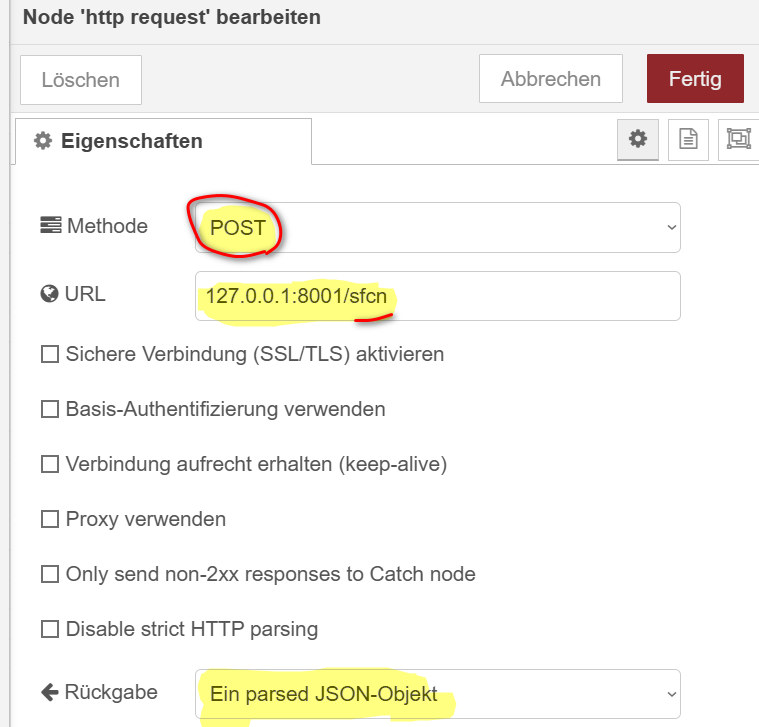
Task: Click the Rückgabe arrow icon
Action: tap(49, 692)
